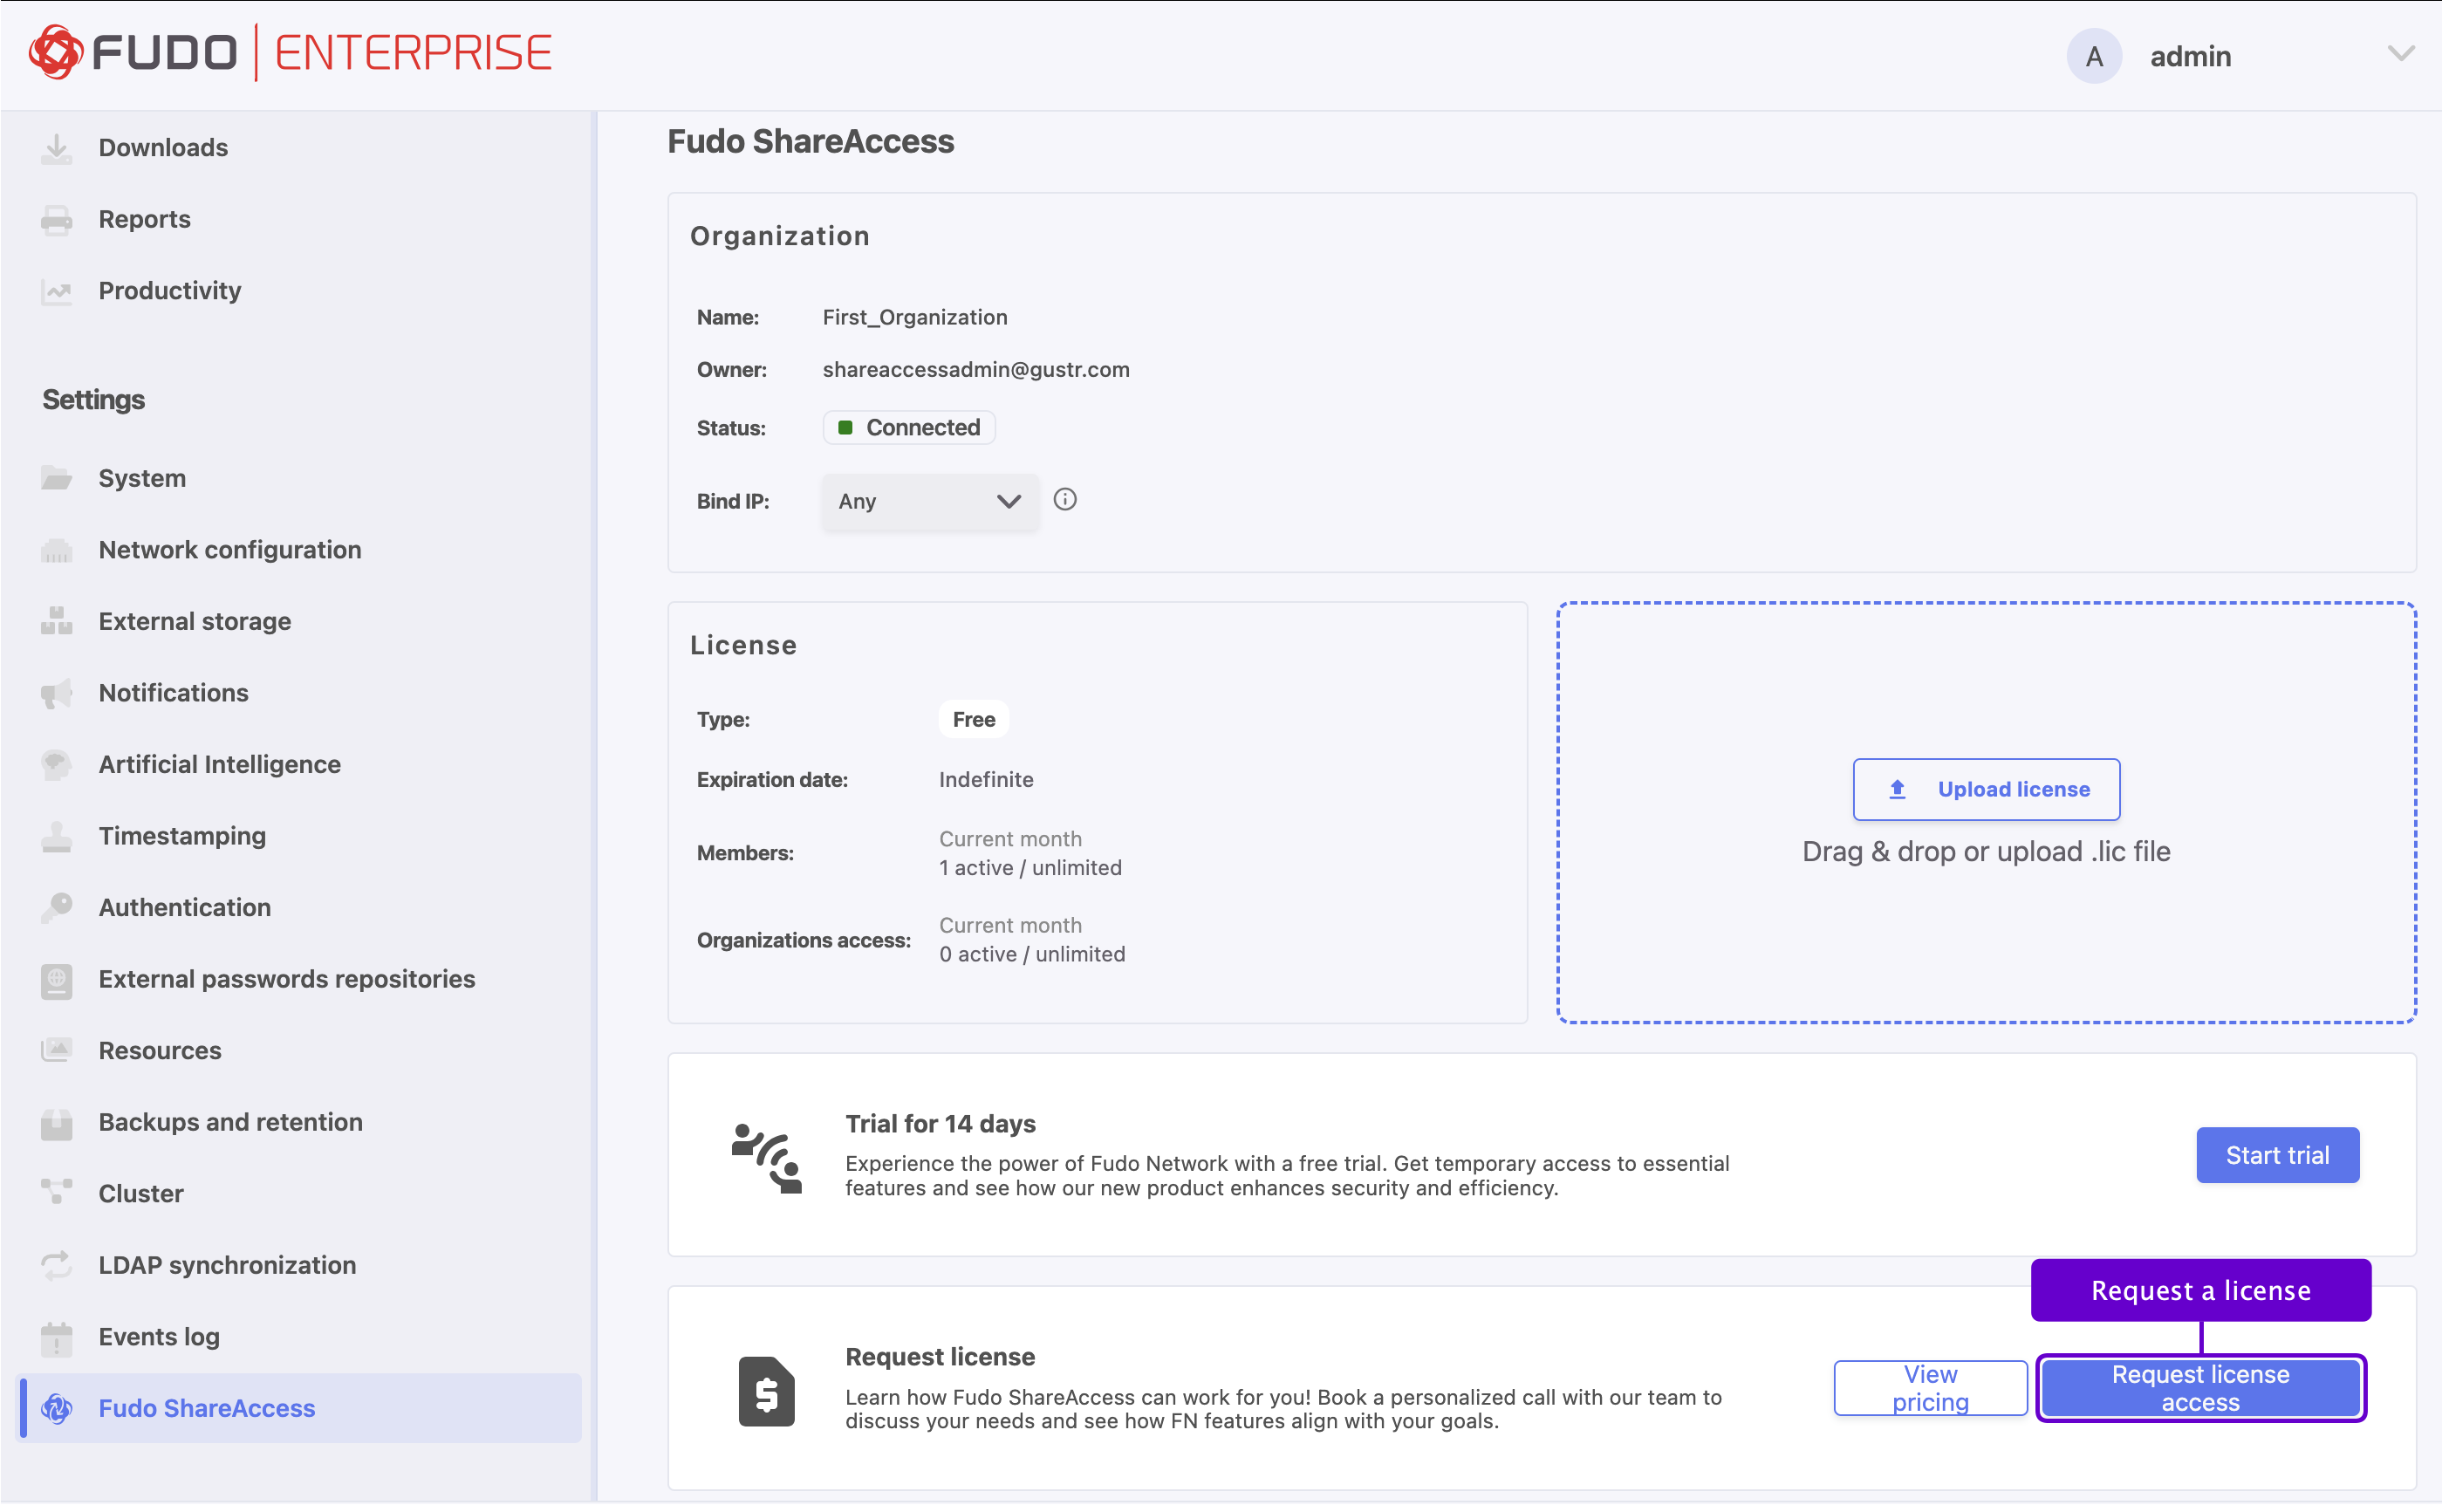Click the Network configuration port icon
2442x1512 pixels.
coord(57,550)
